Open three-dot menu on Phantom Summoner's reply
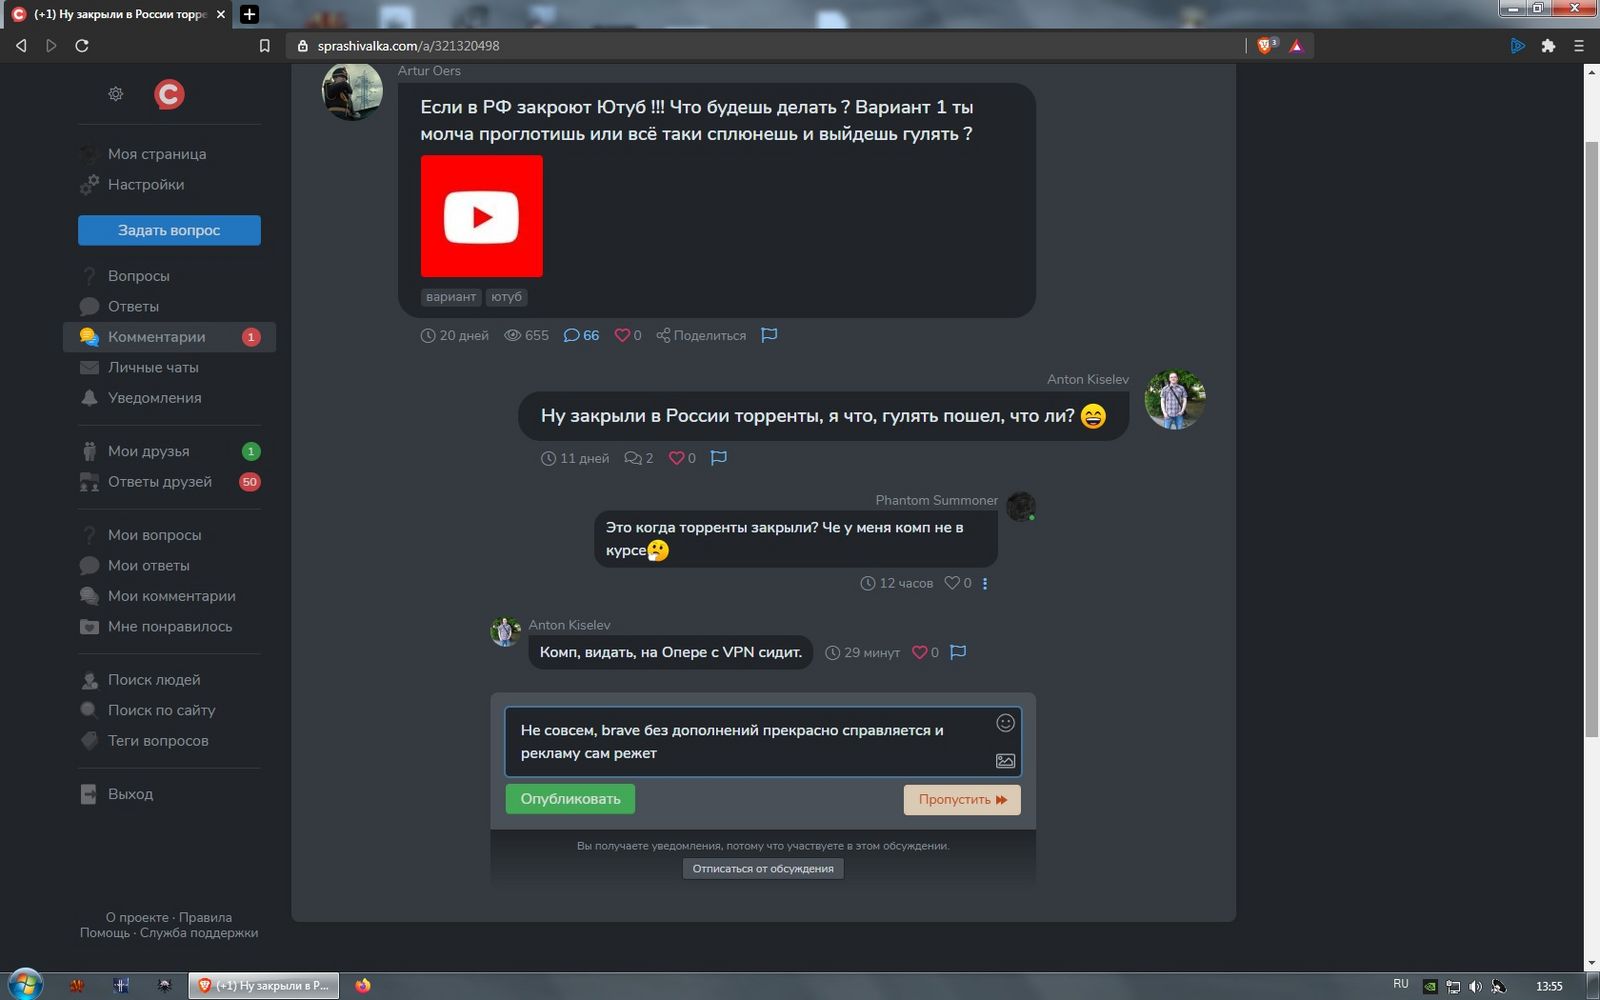 (985, 584)
